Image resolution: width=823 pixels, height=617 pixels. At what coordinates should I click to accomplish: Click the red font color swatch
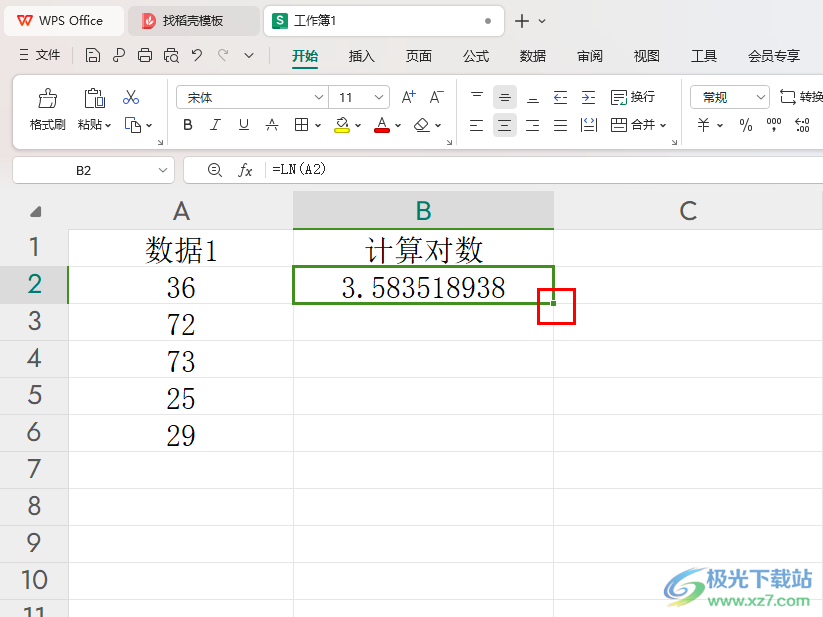(382, 125)
